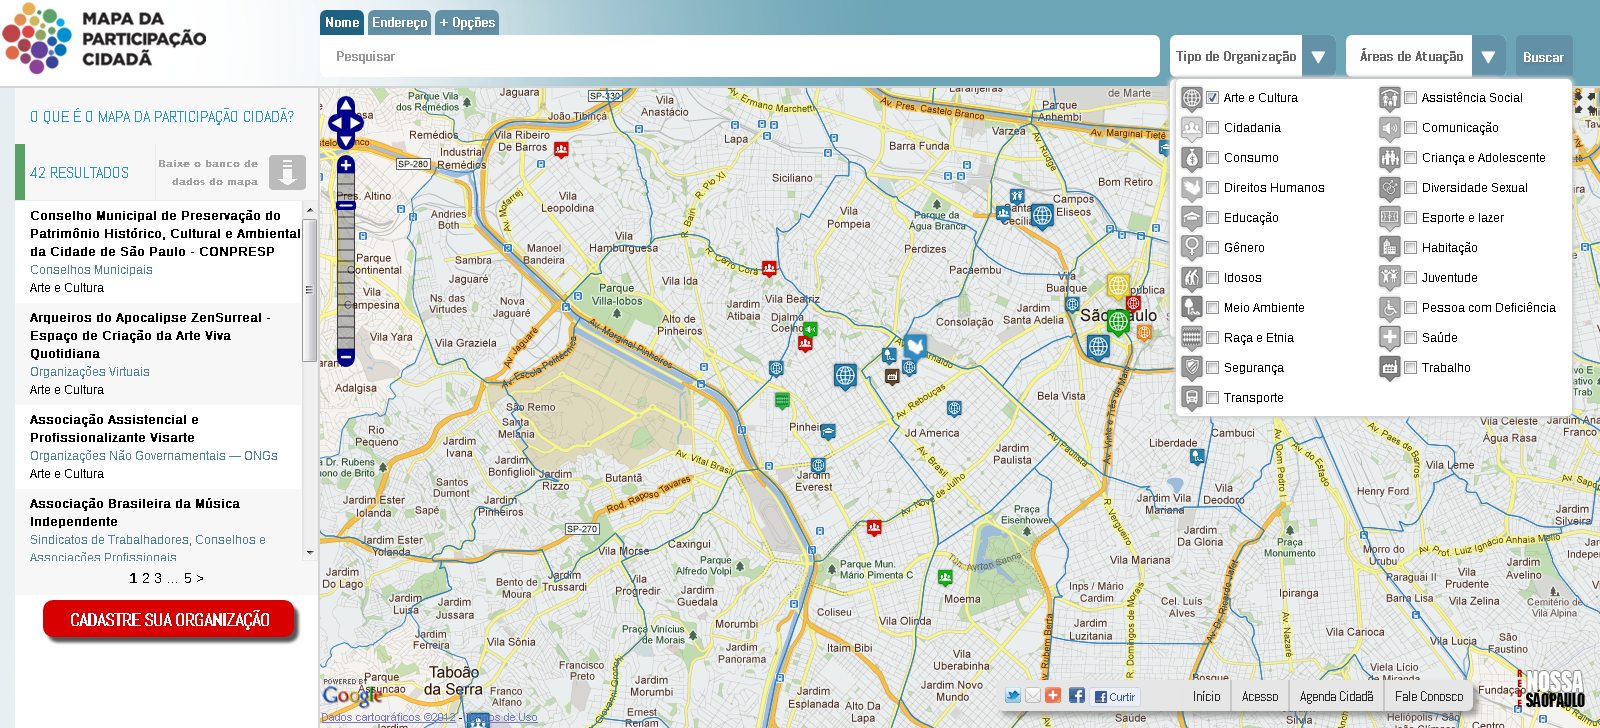Select the Educação checkbox
This screenshot has width=1600, height=728.
1212,218
